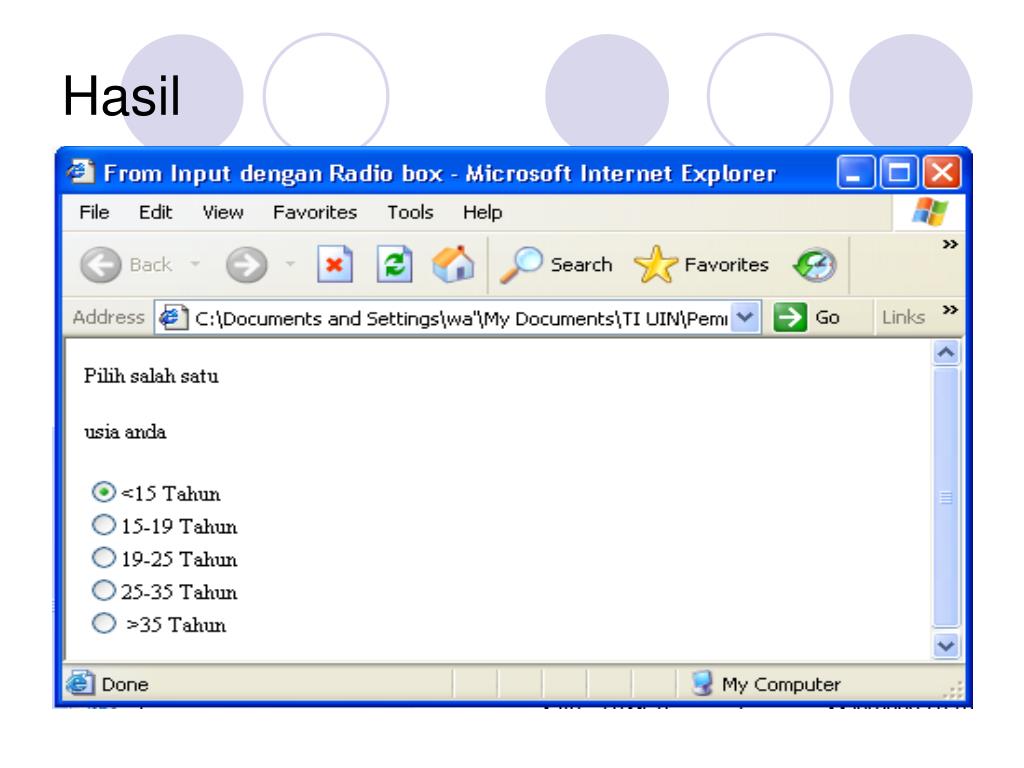Screen dimensions: 1024x768
Task: Click the My Computer zone icon
Action: [x=702, y=683]
